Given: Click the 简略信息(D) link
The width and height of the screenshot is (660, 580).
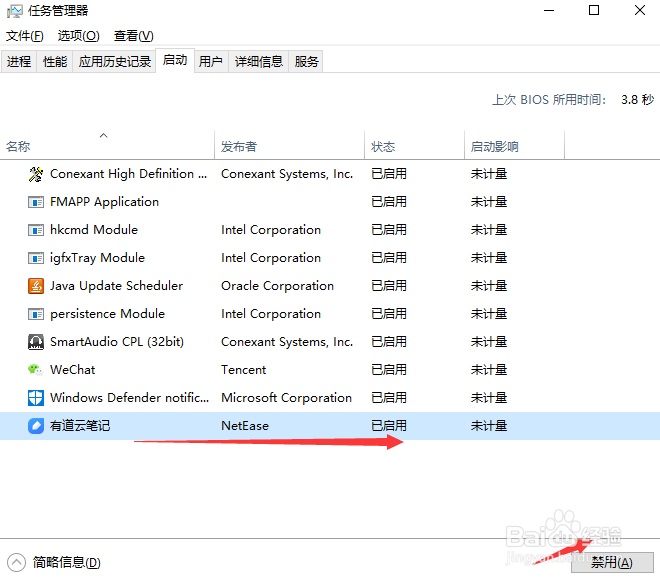Looking at the screenshot, I should (67, 562).
